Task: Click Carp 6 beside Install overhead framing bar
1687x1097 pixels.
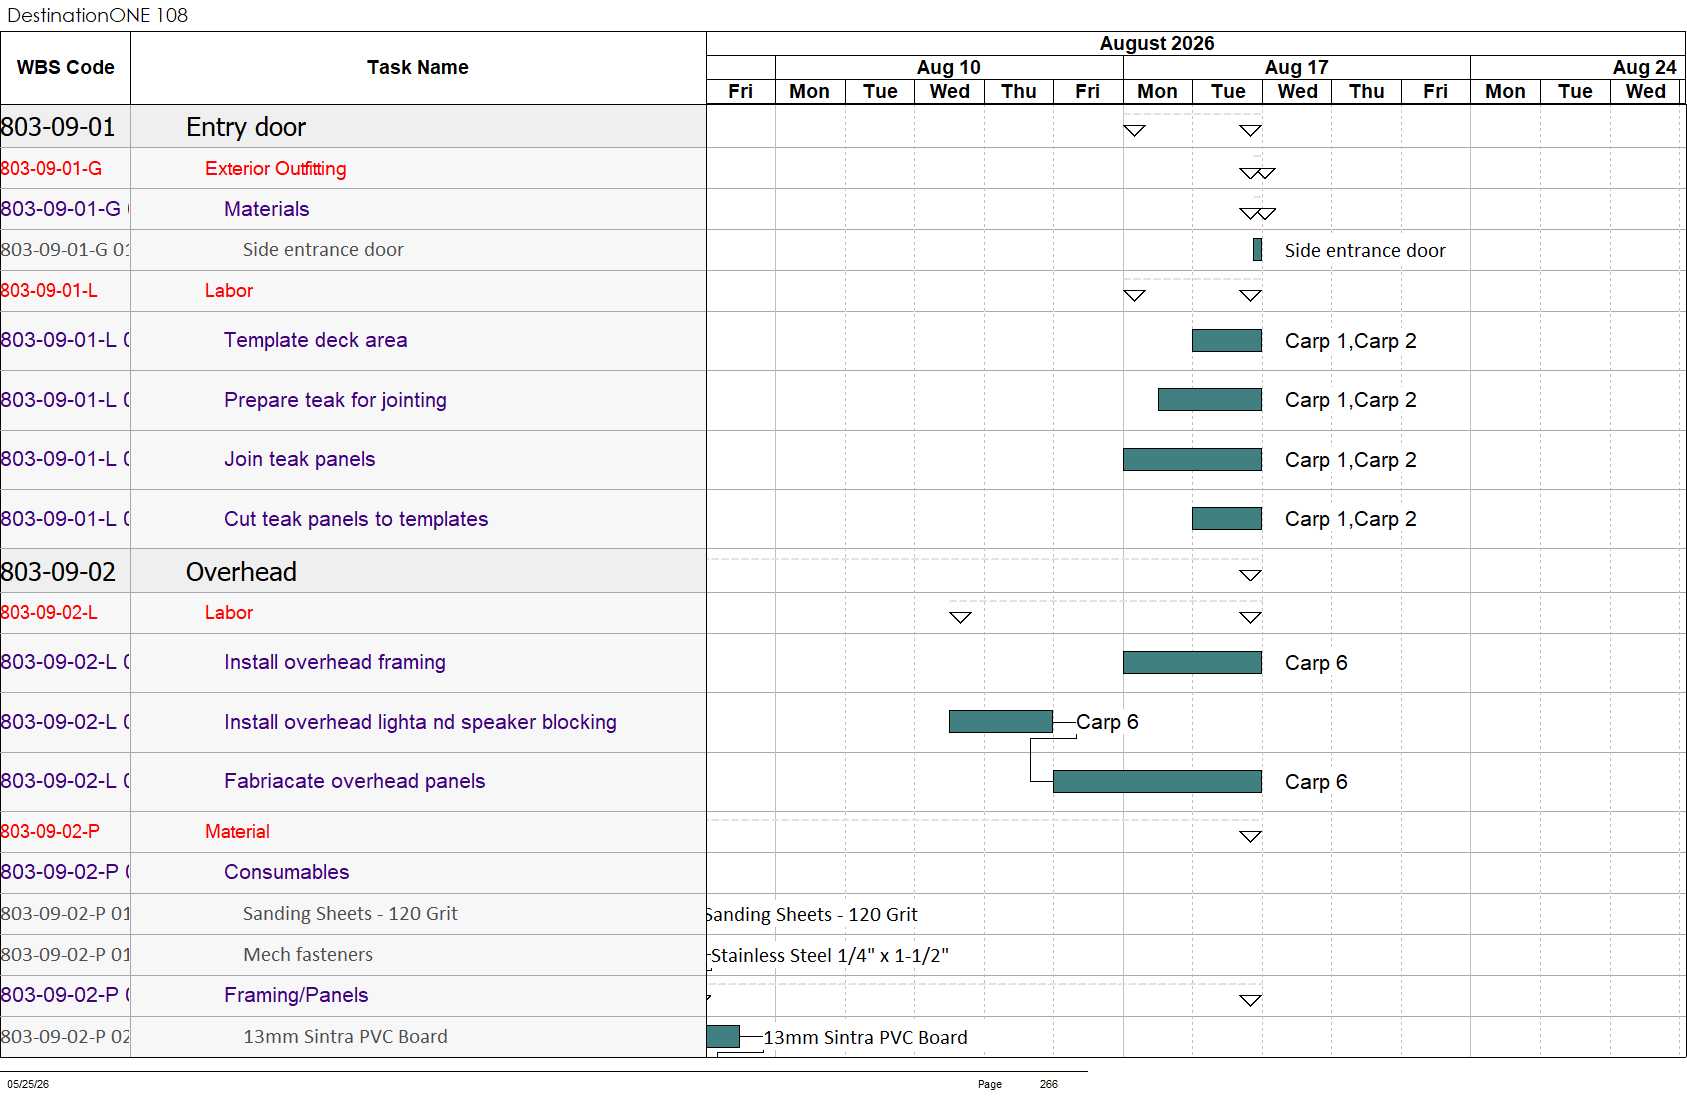Action: [x=1316, y=663]
